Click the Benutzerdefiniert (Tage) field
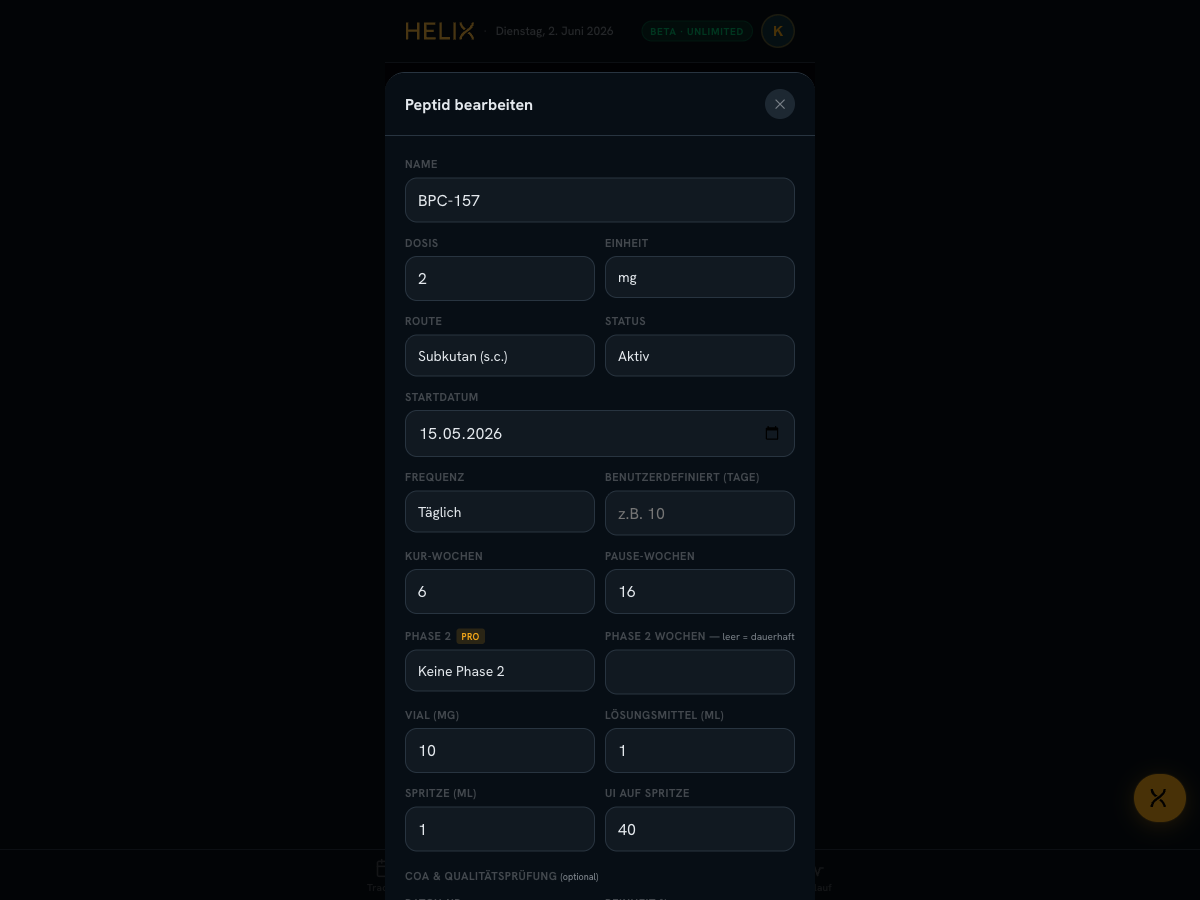1200x900 pixels. [x=700, y=513]
